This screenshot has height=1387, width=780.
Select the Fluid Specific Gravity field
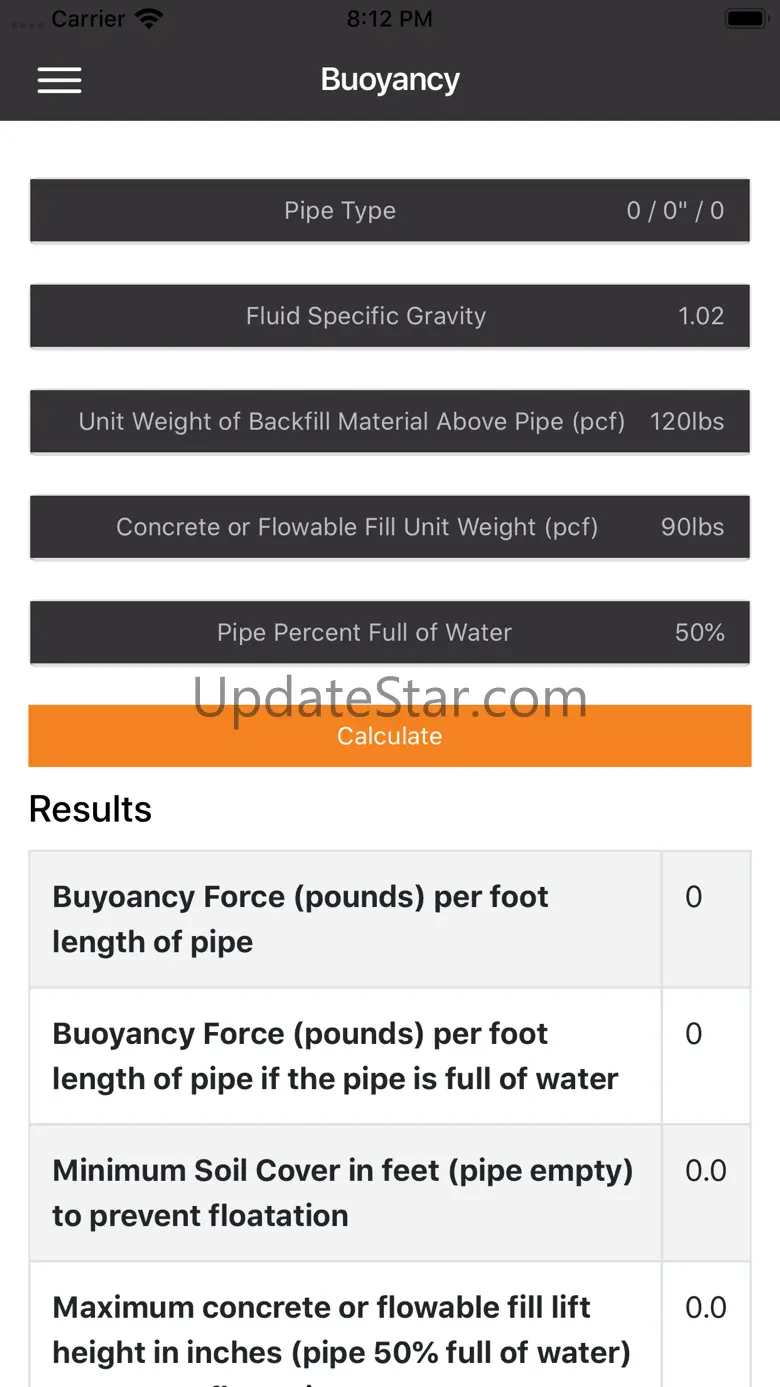[x=389, y=317]
